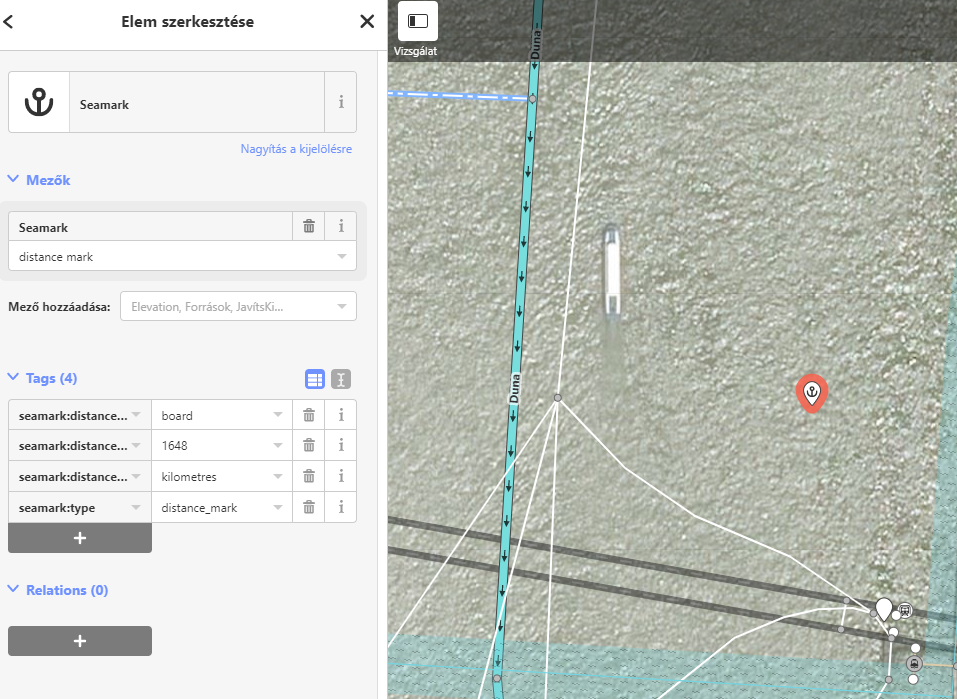Show info for the 1648 tag
The width and height of the screenshot is (957, 699).
341,446
